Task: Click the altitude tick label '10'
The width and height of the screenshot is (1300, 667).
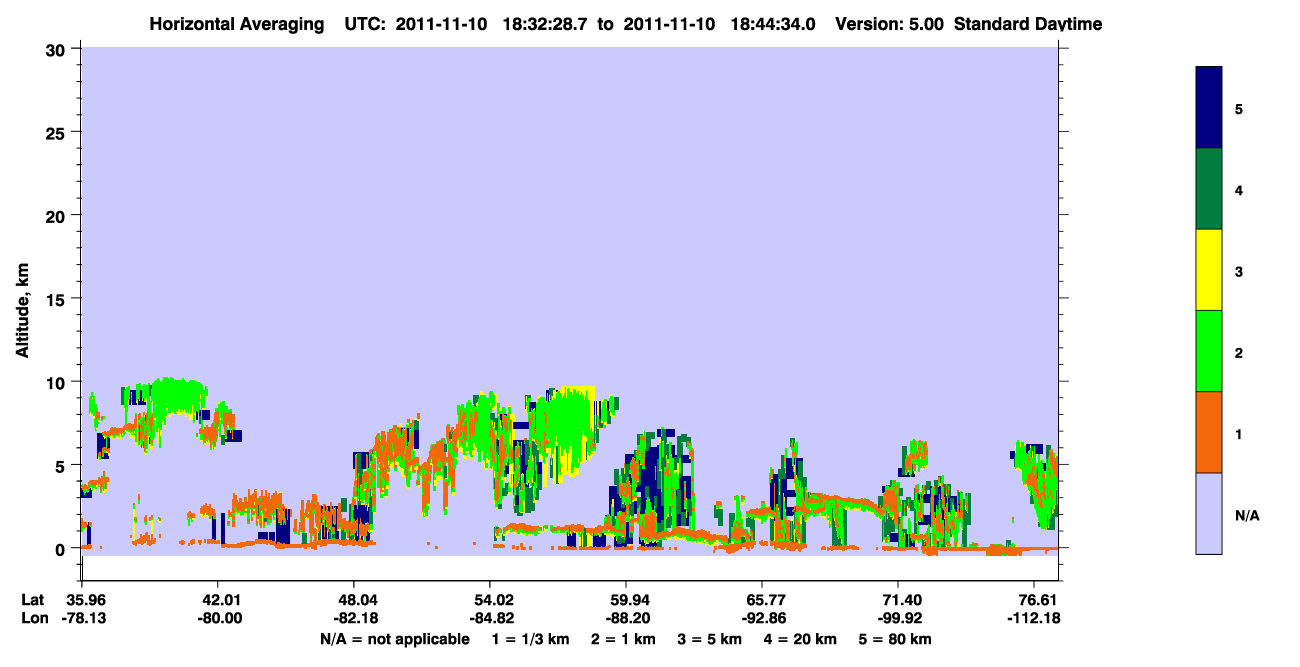Action: point(58,382)
